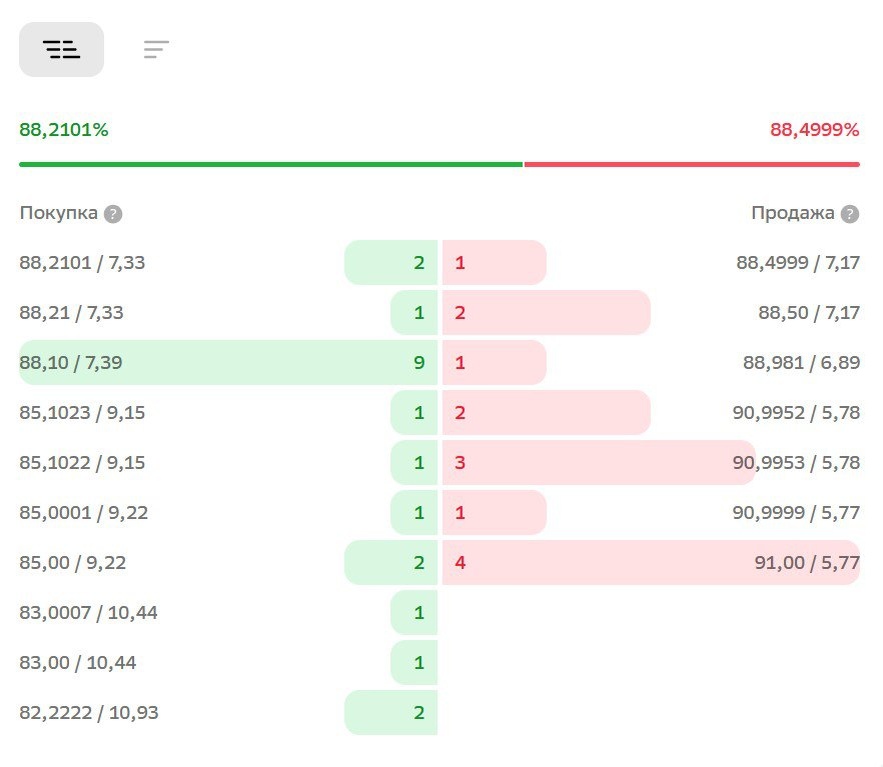Click the green part of the bid/ask ratio bar
Screen dimensions: 883x767
click(x=270, y=164)
